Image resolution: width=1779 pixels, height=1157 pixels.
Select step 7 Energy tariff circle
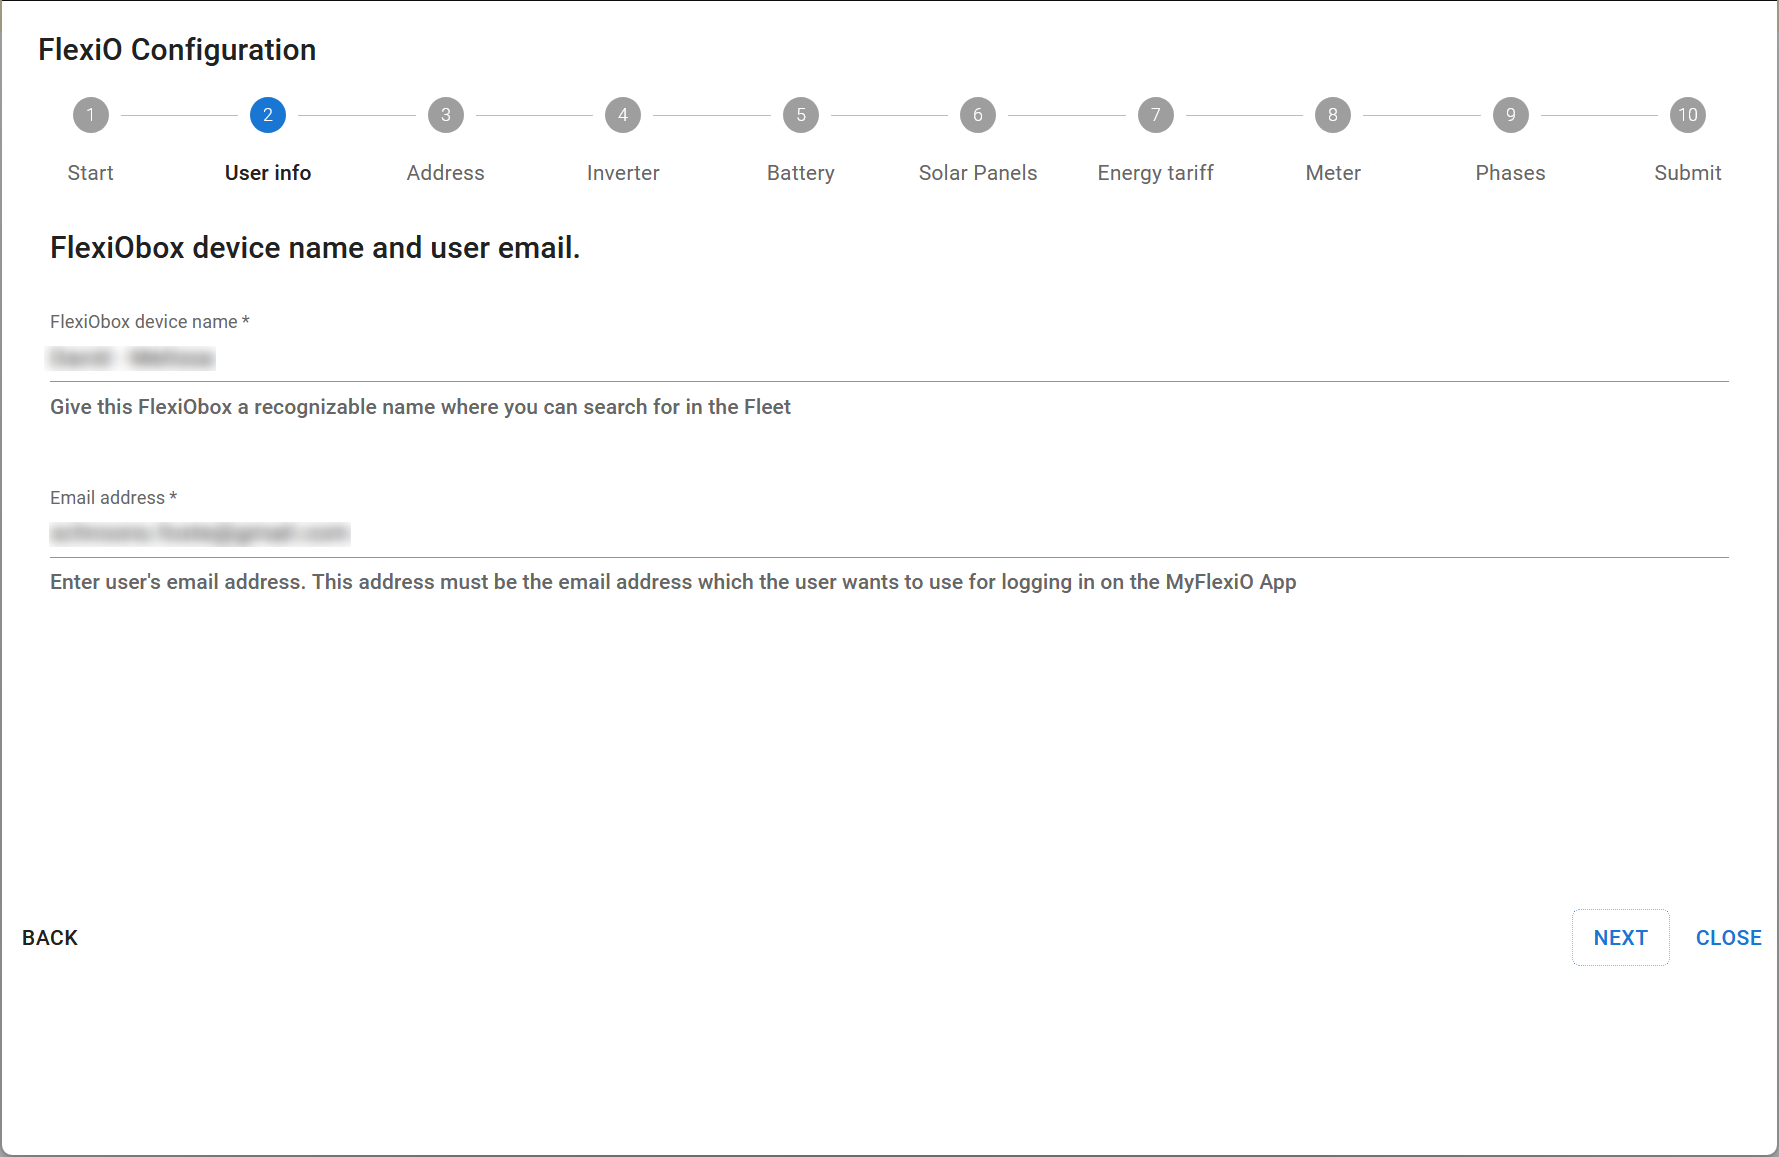(1155, 115)
